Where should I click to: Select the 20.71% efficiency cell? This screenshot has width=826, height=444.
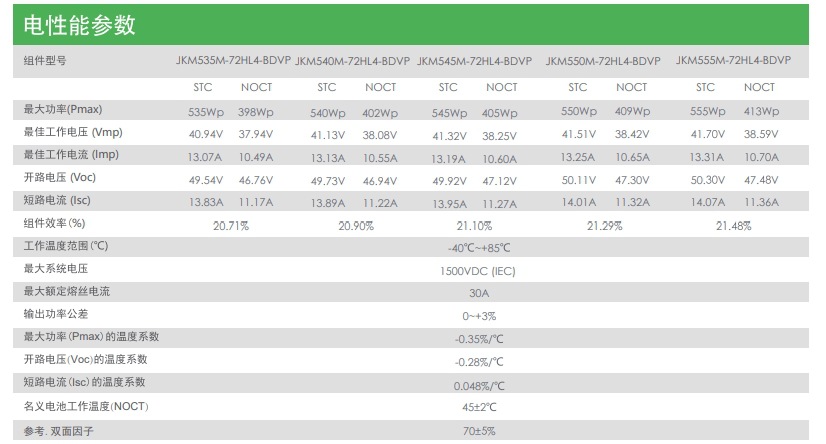point(231,226)
